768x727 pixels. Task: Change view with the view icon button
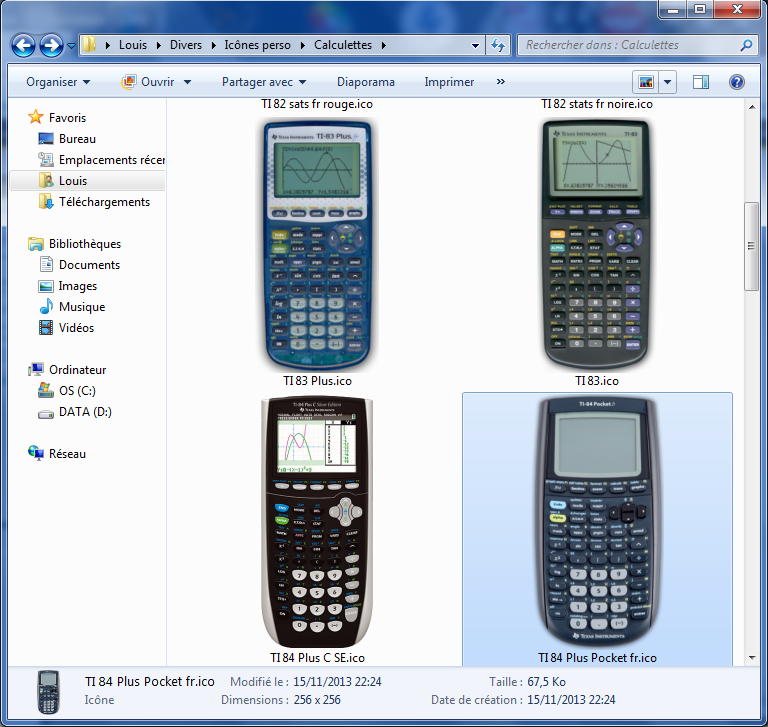point(646,82)
